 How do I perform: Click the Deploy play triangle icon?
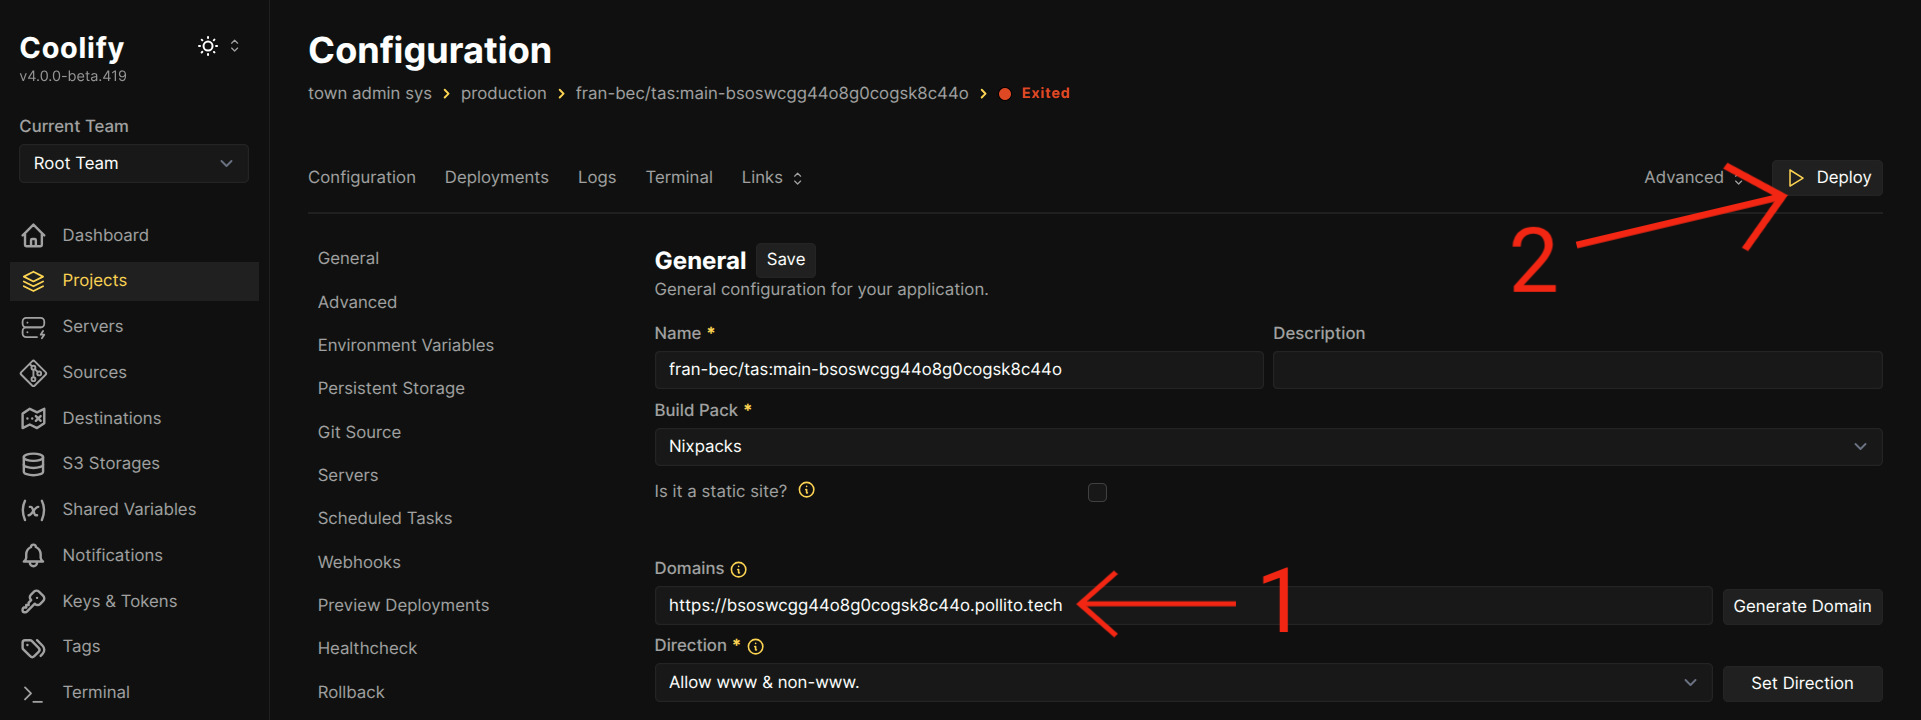click(1796, 177)
